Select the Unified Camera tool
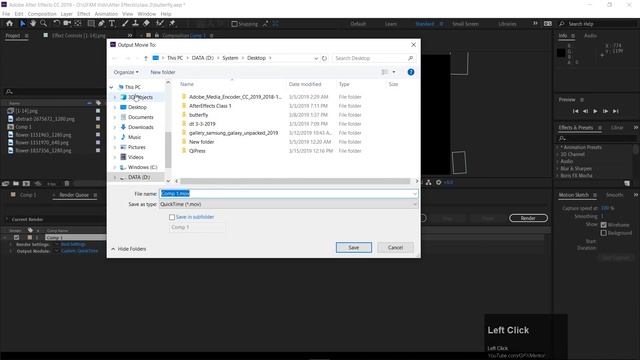This screenshot has height=360, width=640. [x=67, y=24]
